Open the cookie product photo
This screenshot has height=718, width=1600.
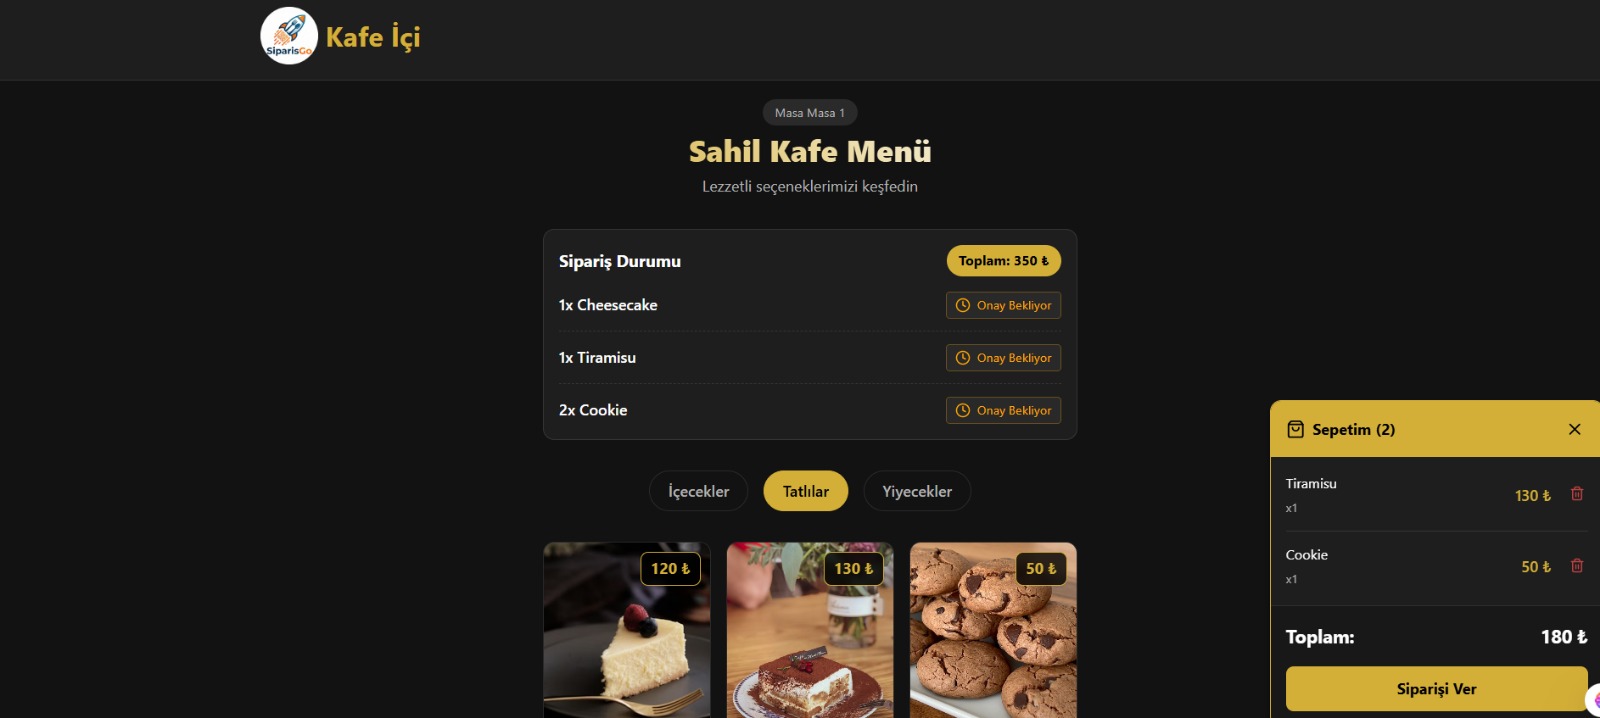click(993, 630)
